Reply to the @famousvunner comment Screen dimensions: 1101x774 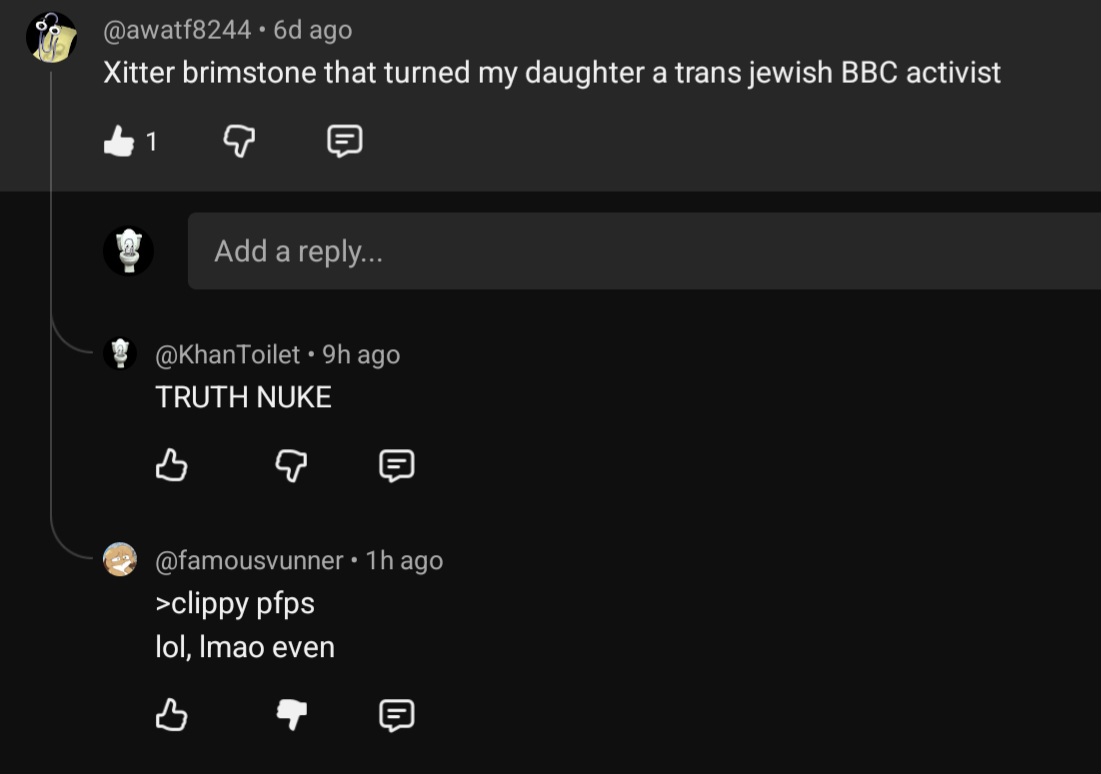pyautogui.click(x=397, y=714)
